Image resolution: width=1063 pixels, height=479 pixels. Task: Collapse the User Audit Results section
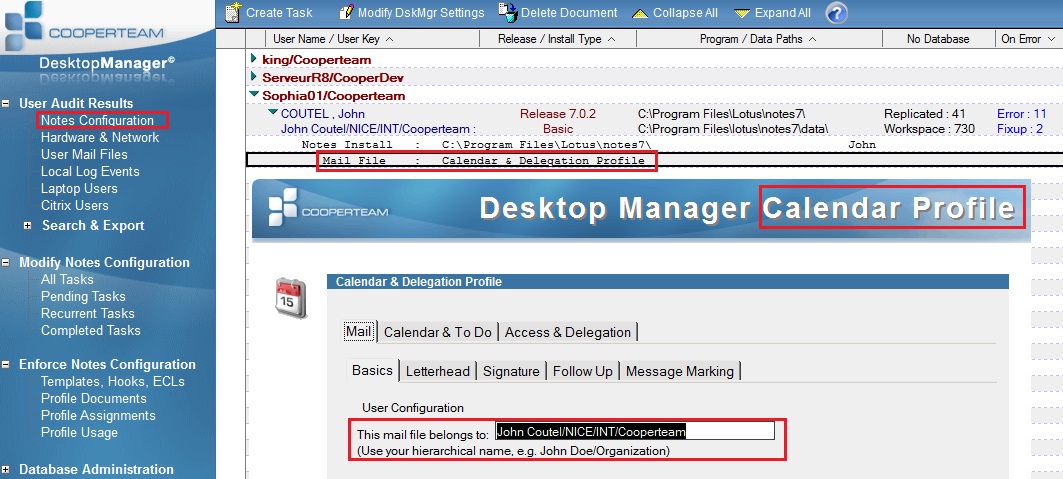point(6,104)
